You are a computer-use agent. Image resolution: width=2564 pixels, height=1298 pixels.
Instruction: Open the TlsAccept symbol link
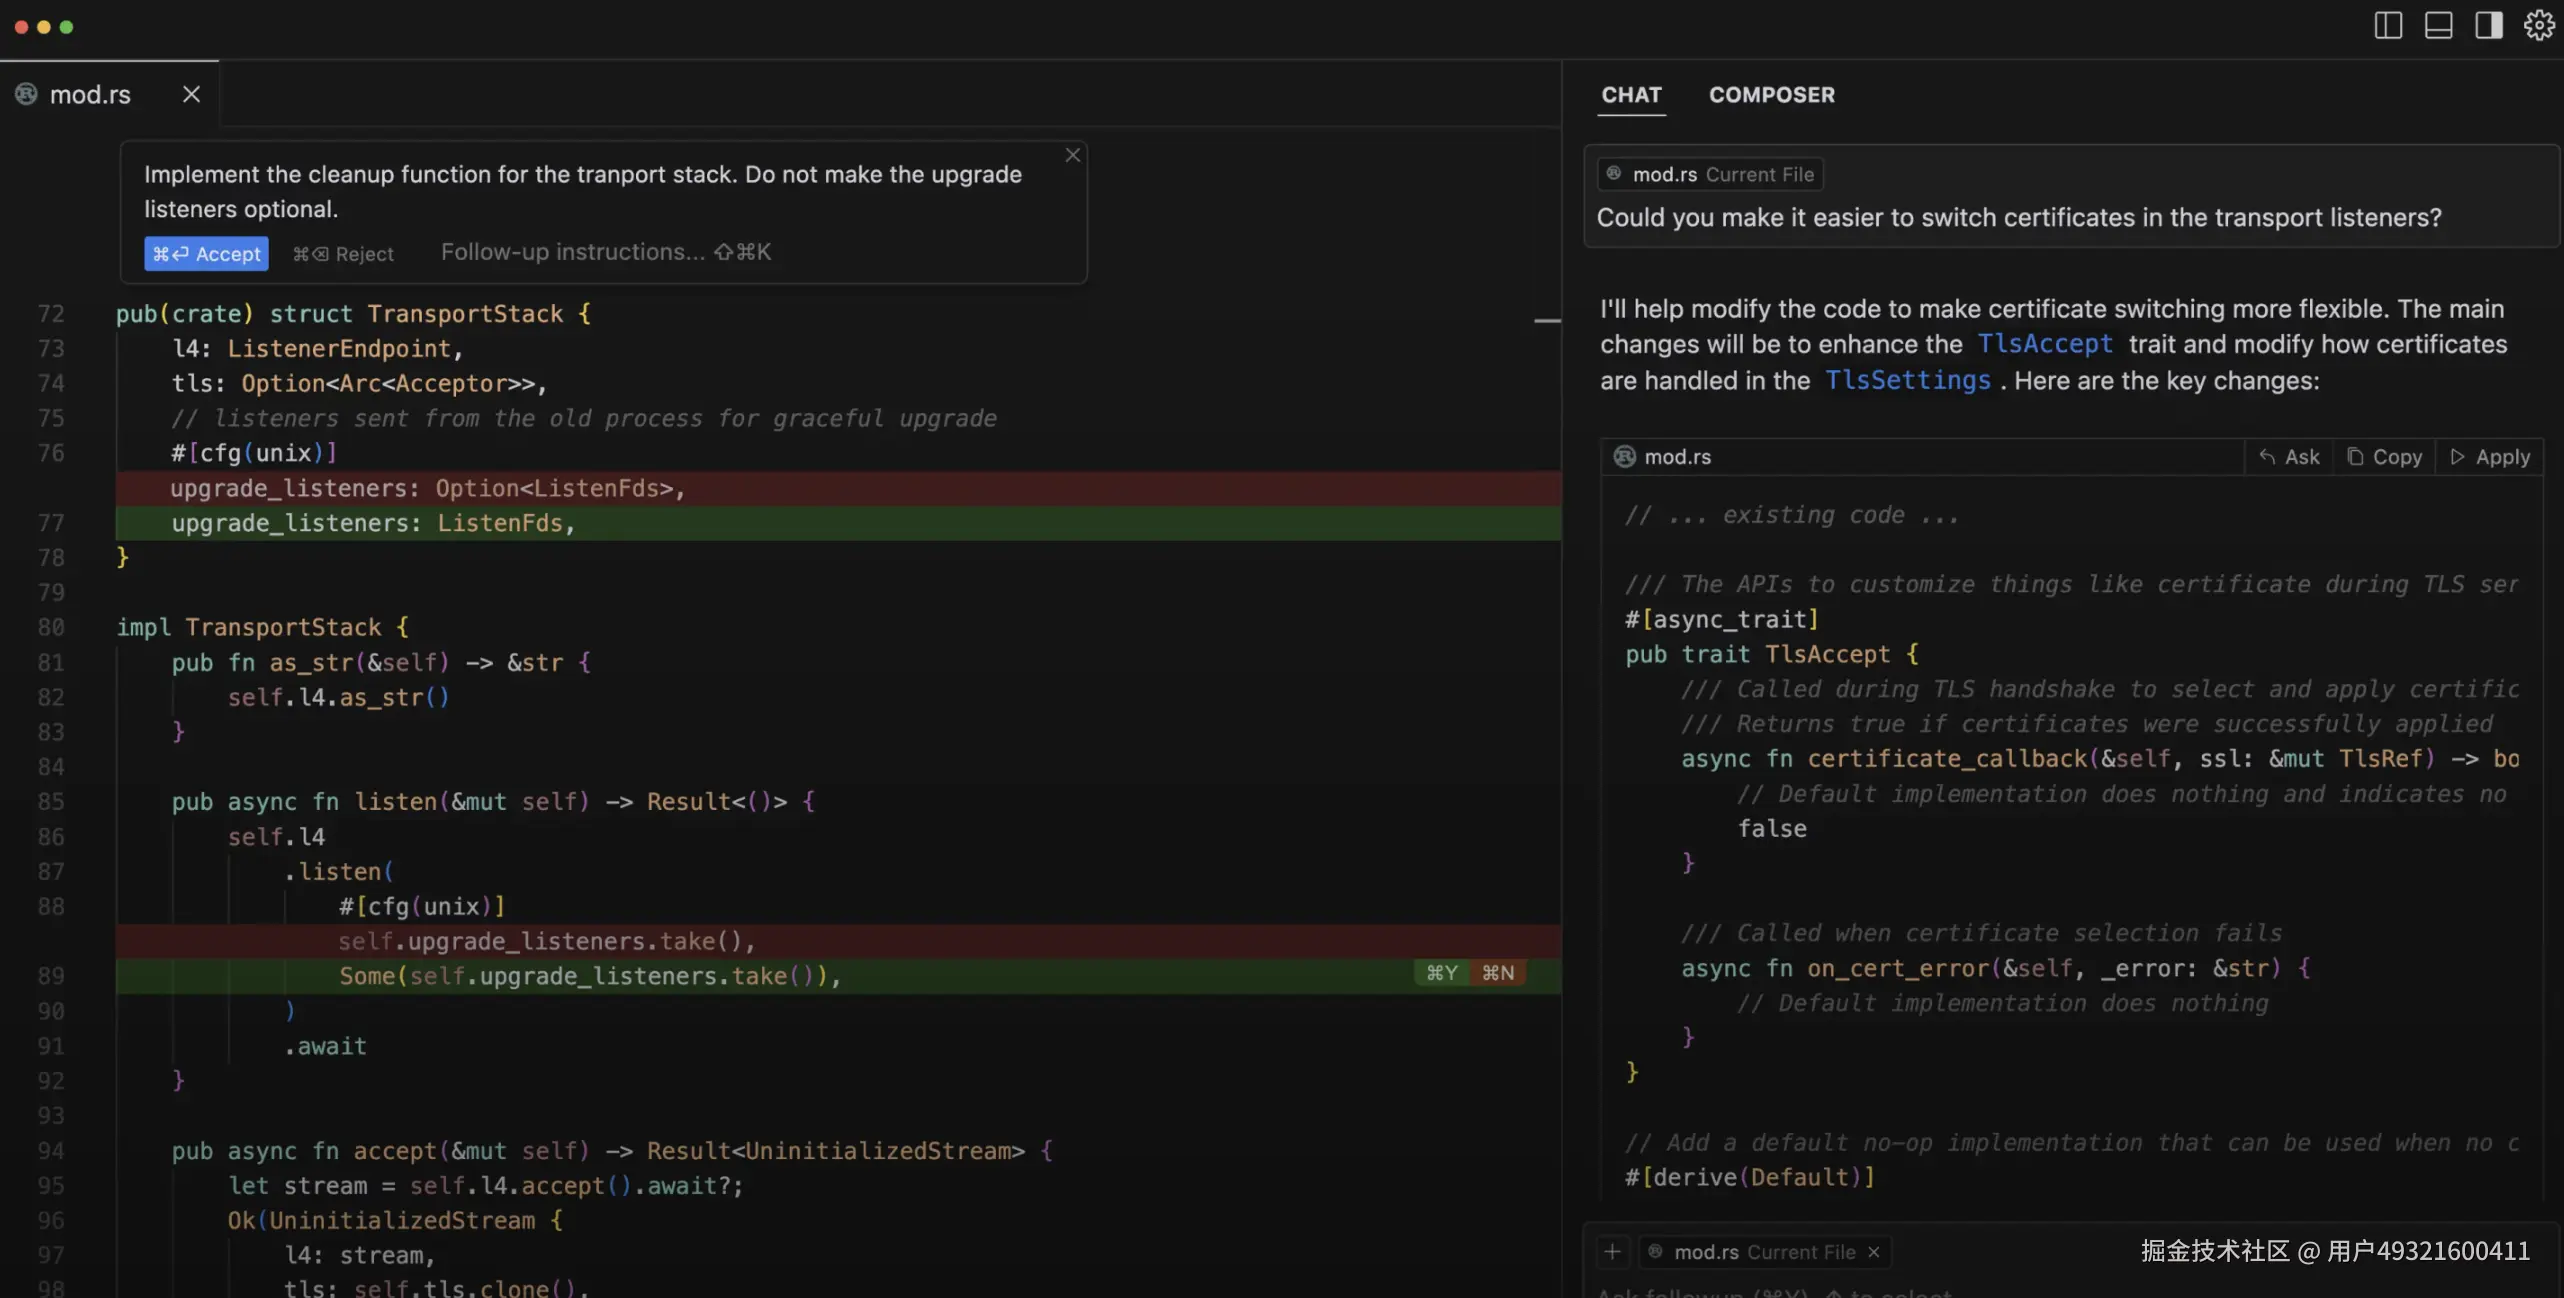(2045, 344)
